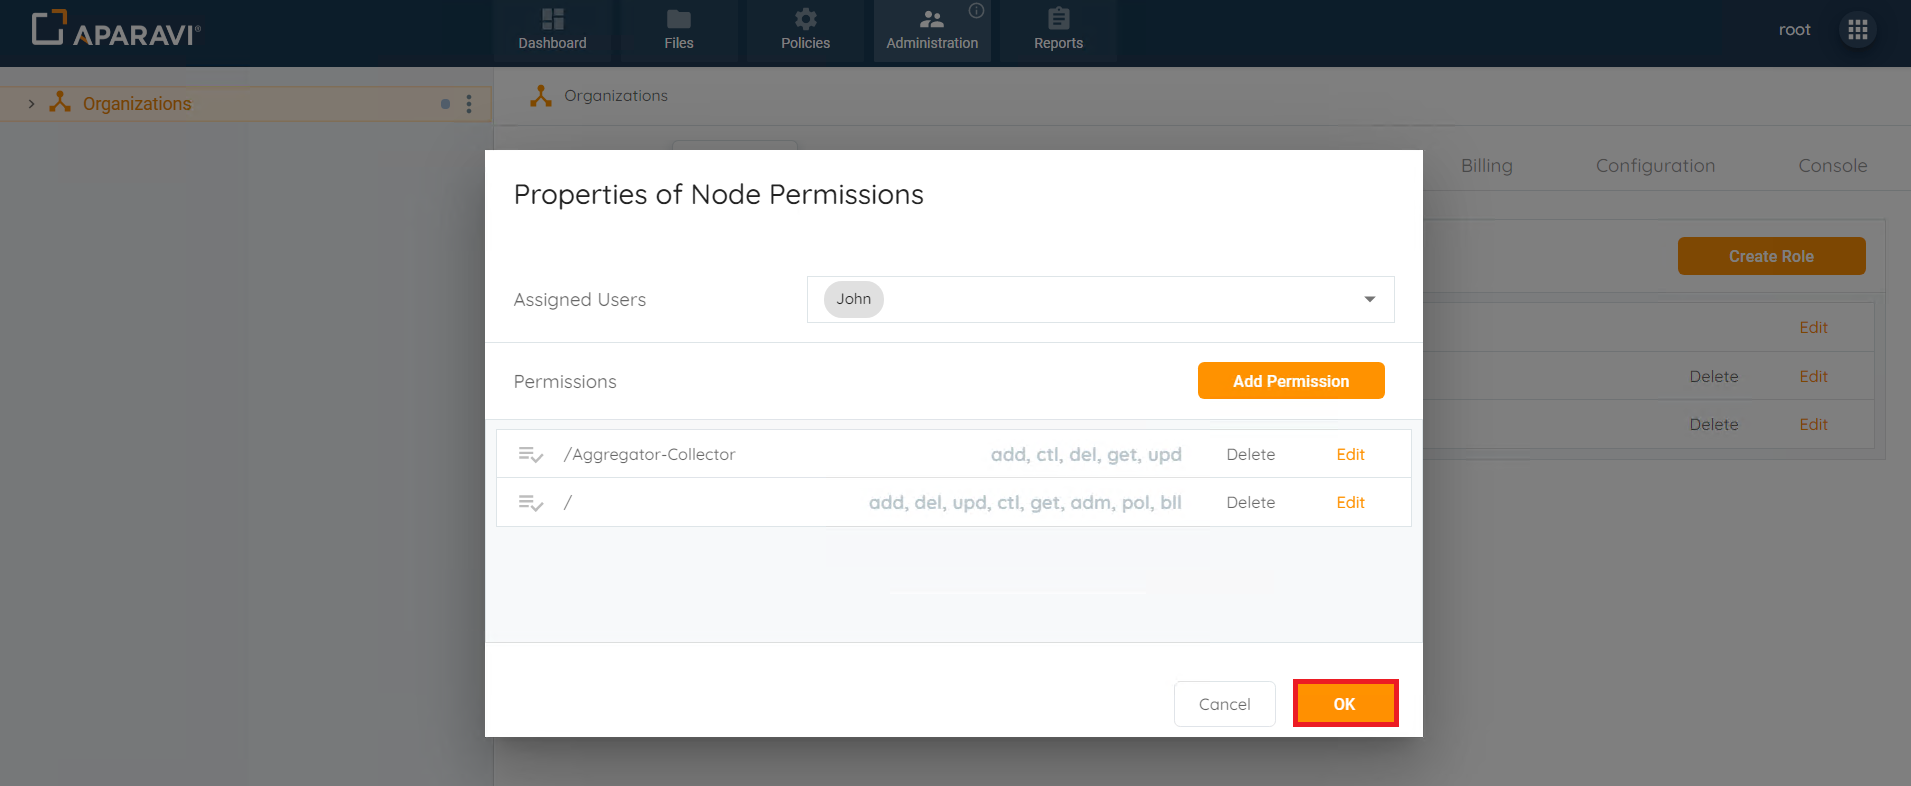Click the list icon beside root path /
The width and height of the screenshot is (1911, 786).
coord(530,503)
